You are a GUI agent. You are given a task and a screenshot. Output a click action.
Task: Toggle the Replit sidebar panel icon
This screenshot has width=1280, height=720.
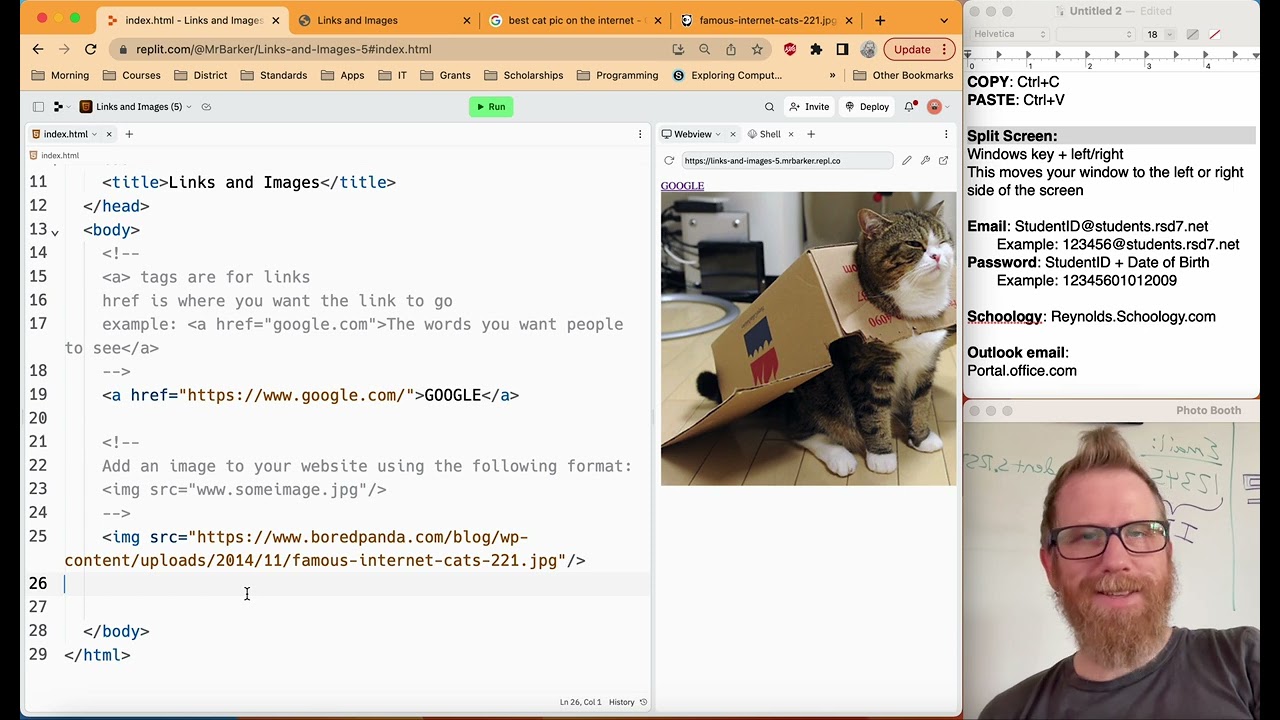(x=38, y=107)
